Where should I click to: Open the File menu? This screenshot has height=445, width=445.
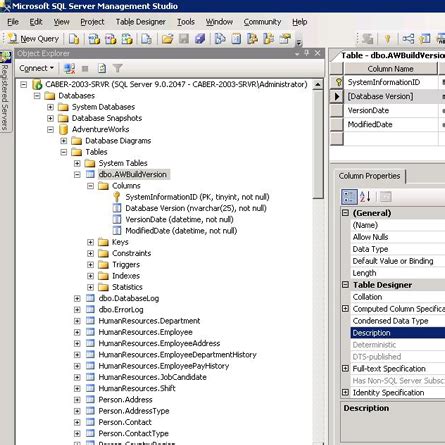(13, 22)
